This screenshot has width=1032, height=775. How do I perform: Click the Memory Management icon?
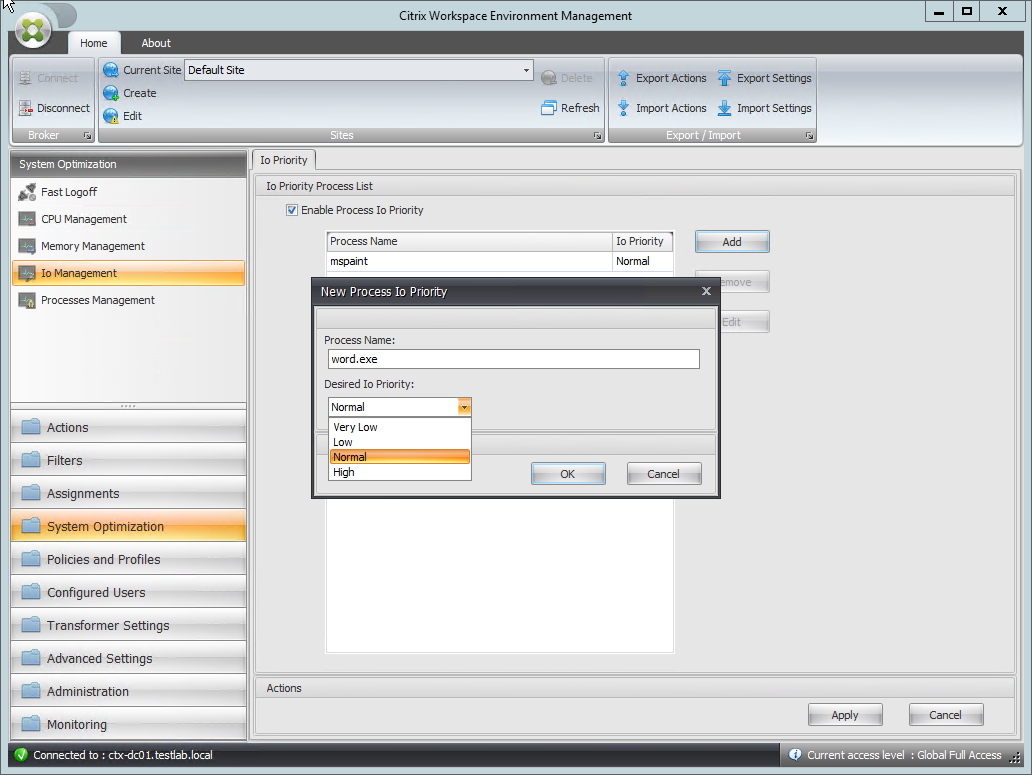pos(27,246)
